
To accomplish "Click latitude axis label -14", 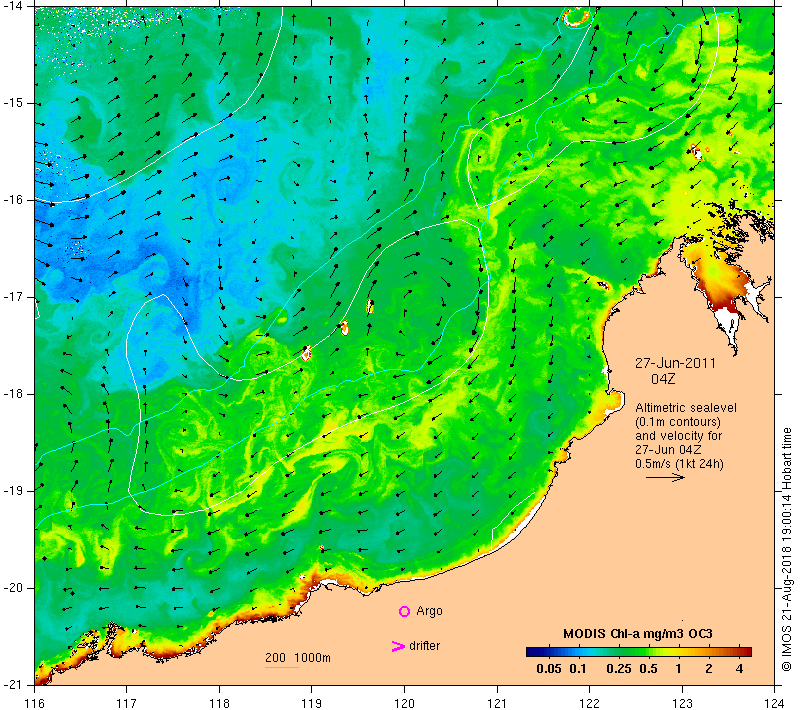I will (x=12, y=6).
